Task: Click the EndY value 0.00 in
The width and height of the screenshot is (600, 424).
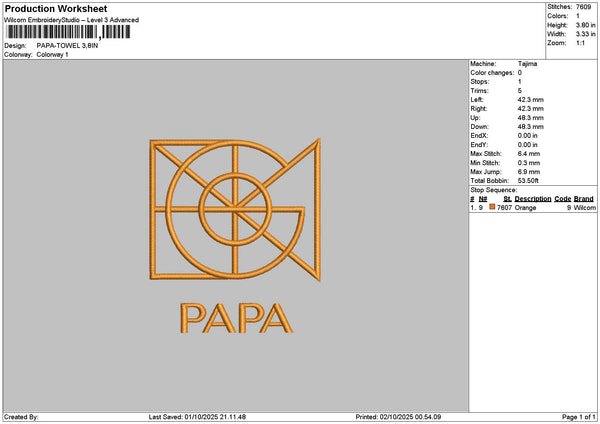Action: (528, 145)
